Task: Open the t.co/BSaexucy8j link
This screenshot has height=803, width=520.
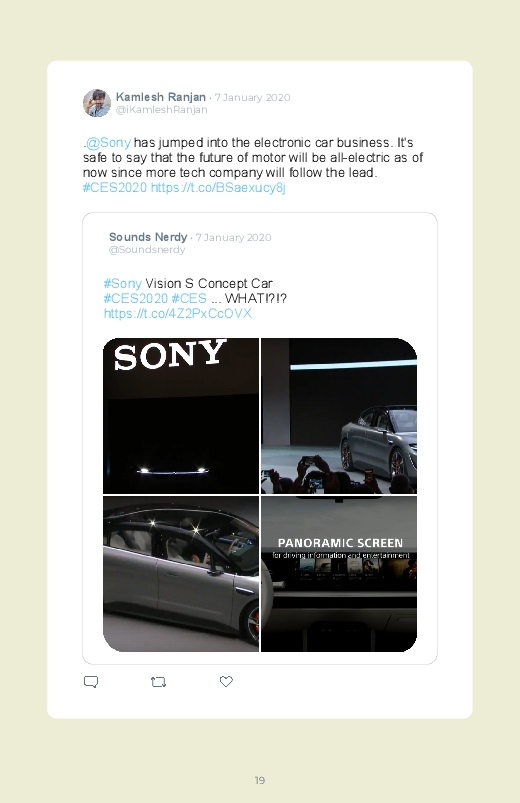Action: 218,187
